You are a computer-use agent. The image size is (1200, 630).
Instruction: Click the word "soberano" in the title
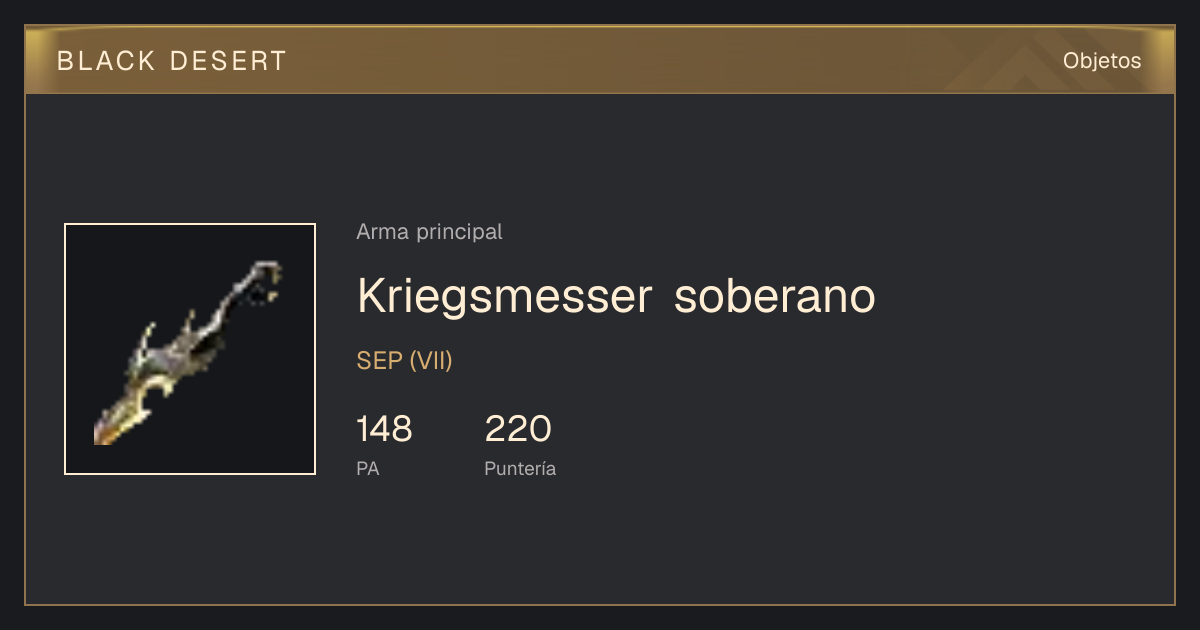[x=775, y=296]
